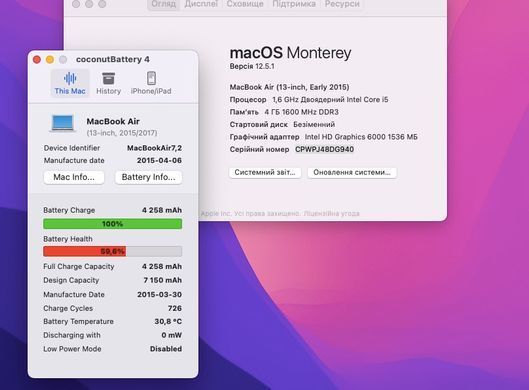529x390 pixels.
Task: Click the MacBook Air laptop icon
Action: tap(62, 123)
